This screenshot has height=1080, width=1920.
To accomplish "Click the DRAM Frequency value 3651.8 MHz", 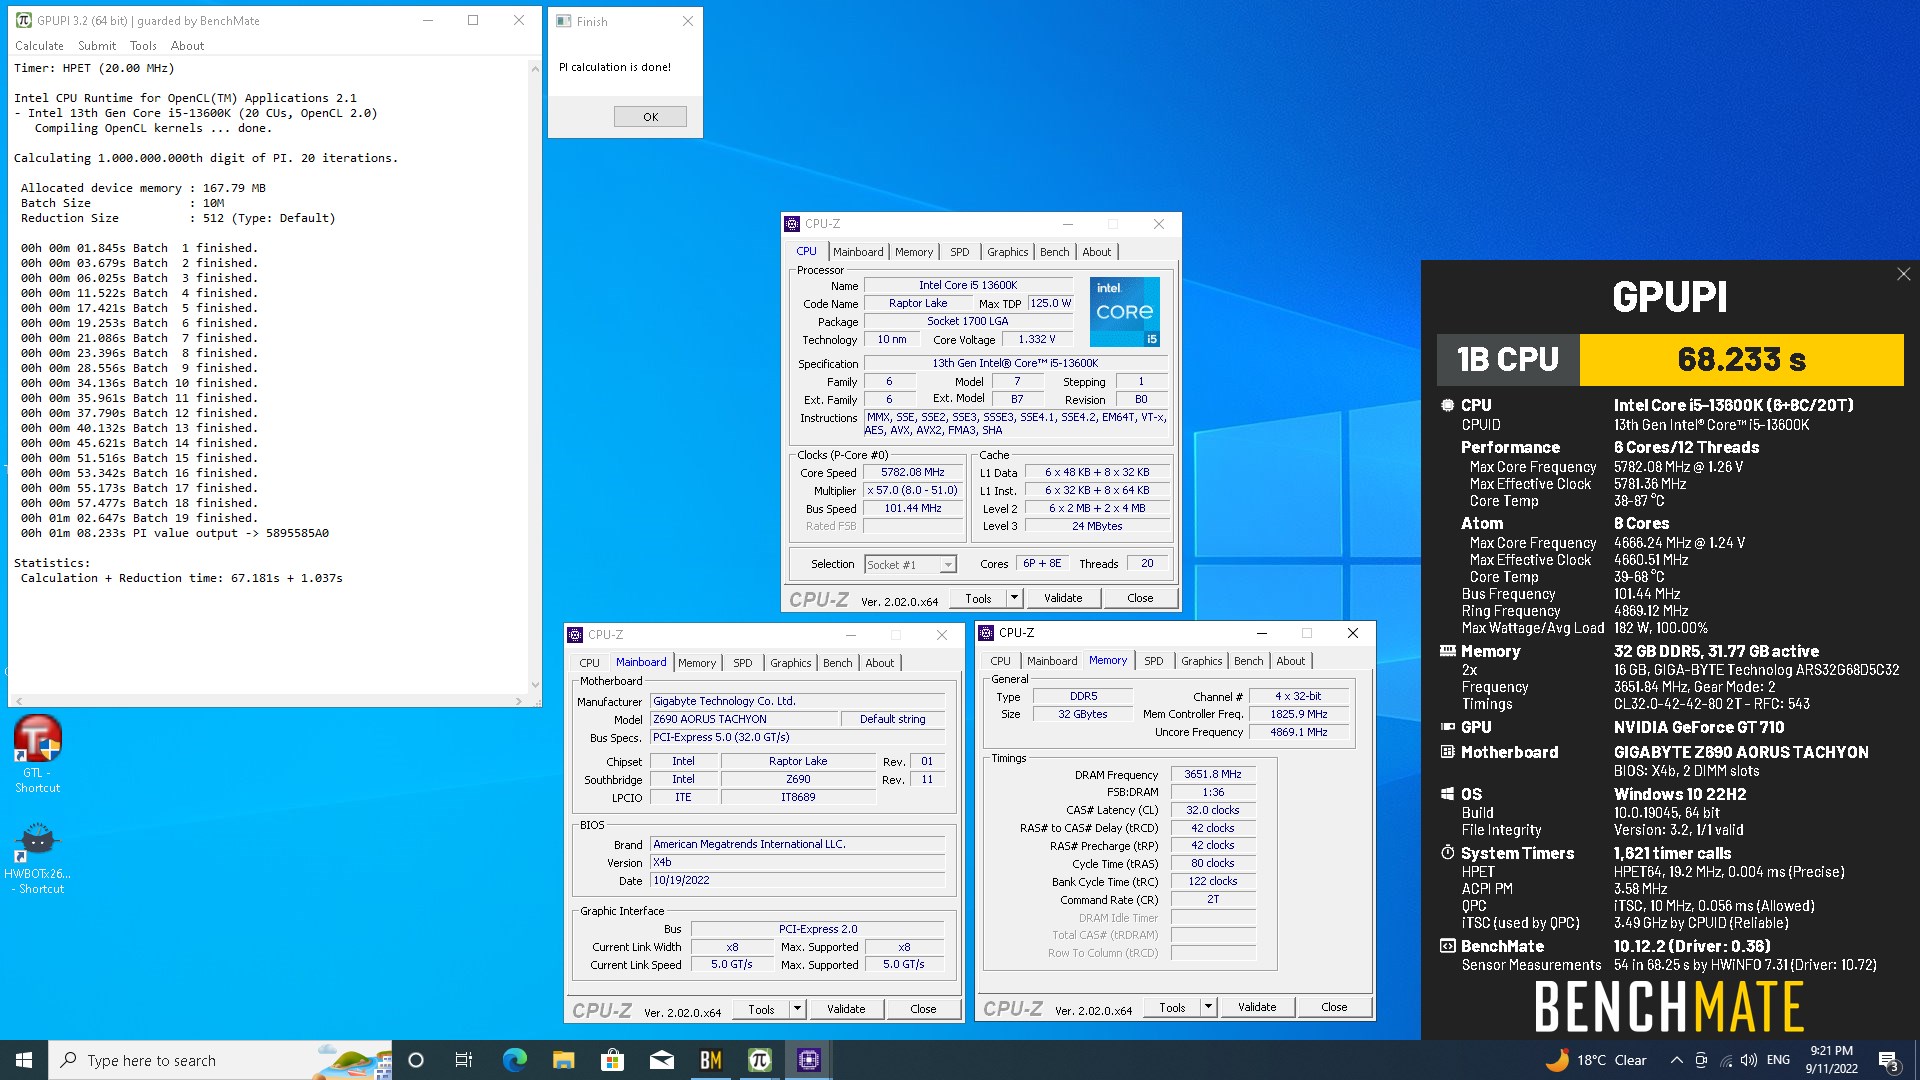I will [1212, 774].
